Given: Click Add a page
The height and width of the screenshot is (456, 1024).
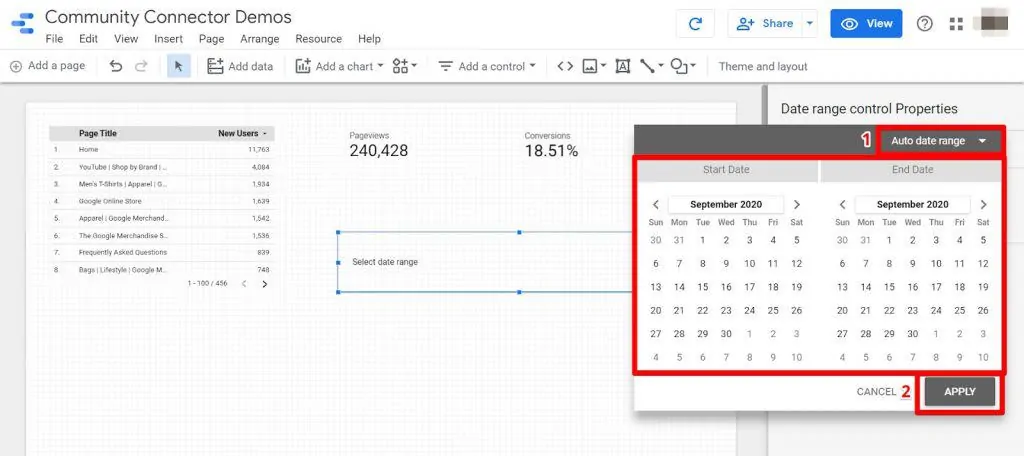Looking at the screenshot, I should [48, 66].
